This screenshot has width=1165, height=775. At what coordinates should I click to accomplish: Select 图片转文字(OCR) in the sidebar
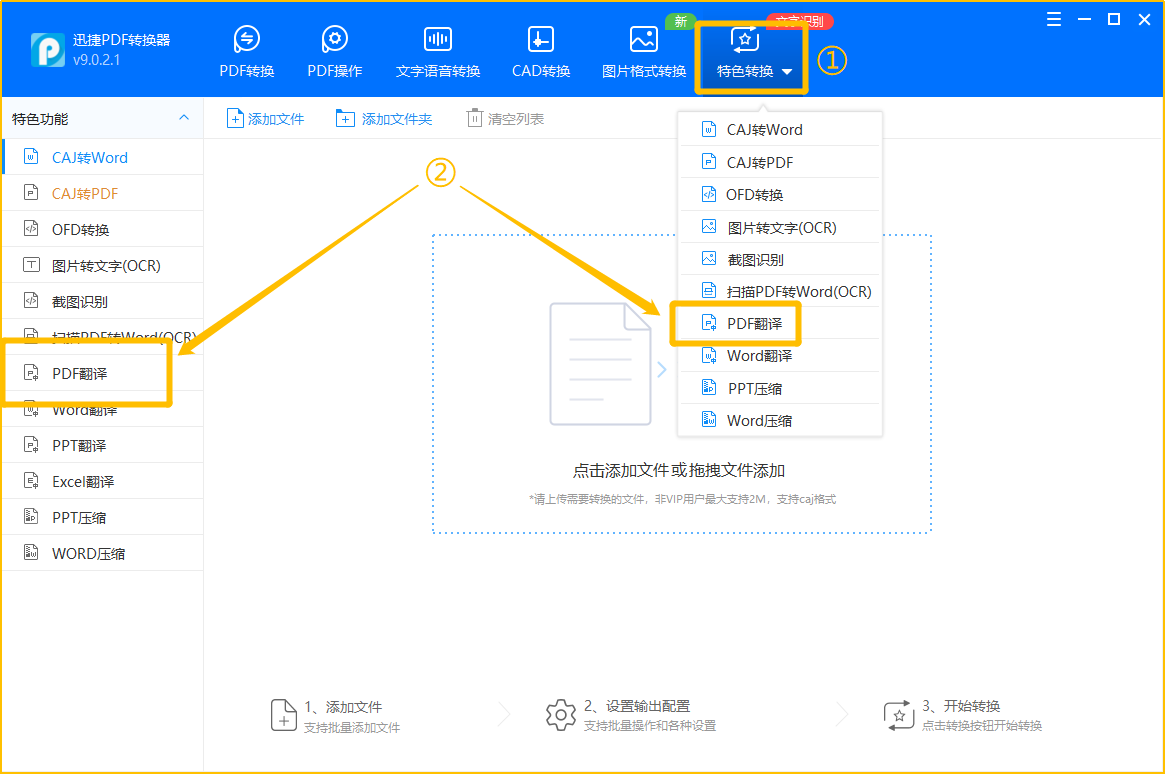[103, 265]
